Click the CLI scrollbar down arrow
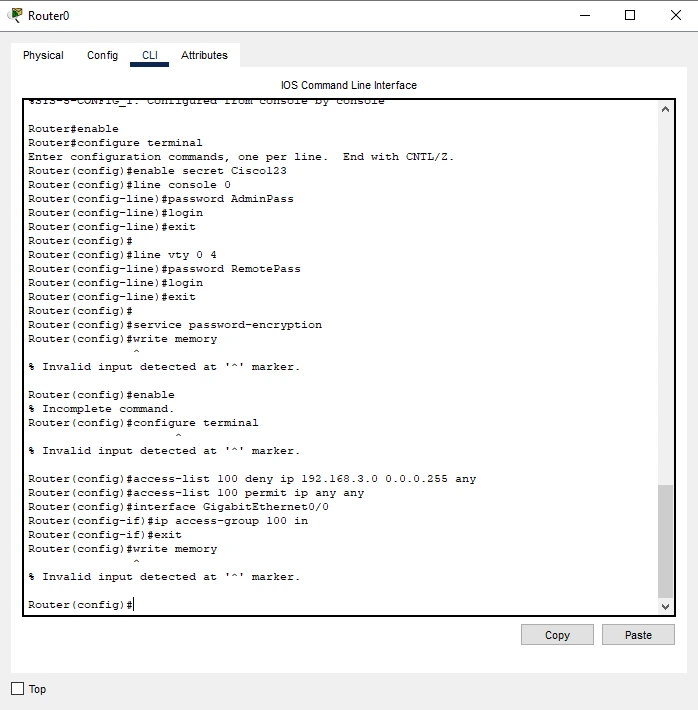This screenshot has width=698, height=710. tap(665, 606)
